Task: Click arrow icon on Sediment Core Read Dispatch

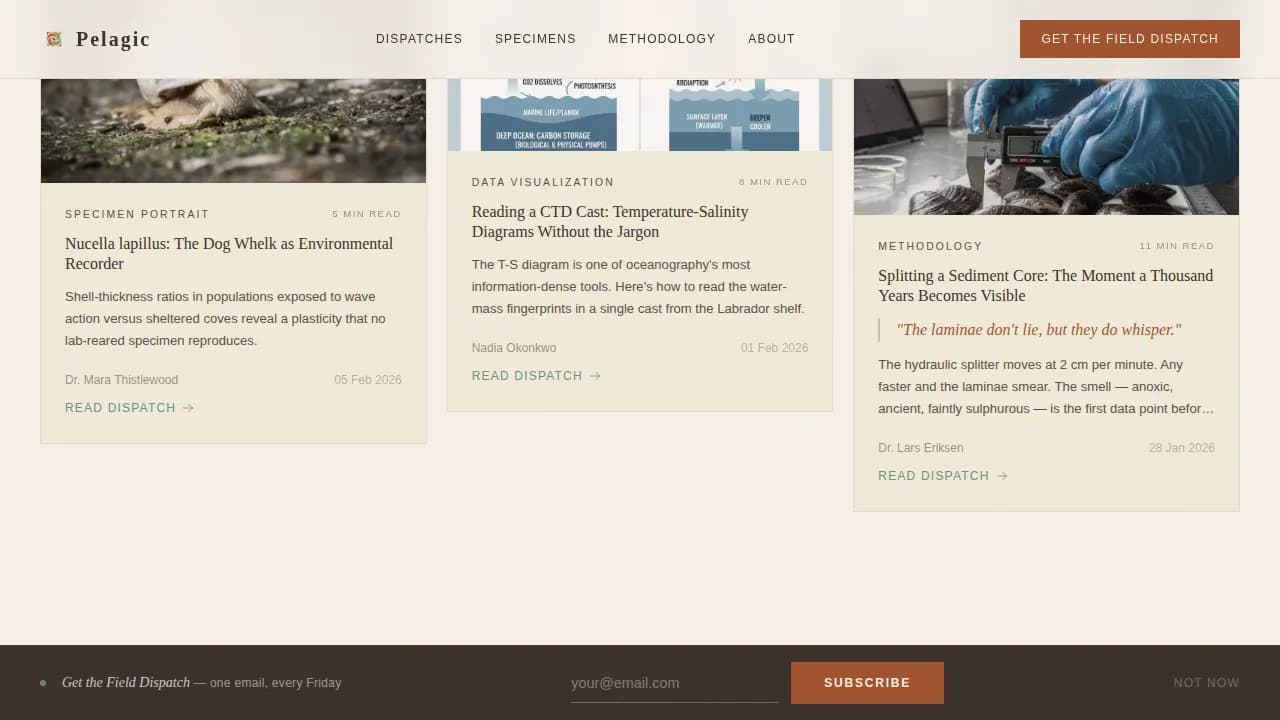Action: point(1002,476)
